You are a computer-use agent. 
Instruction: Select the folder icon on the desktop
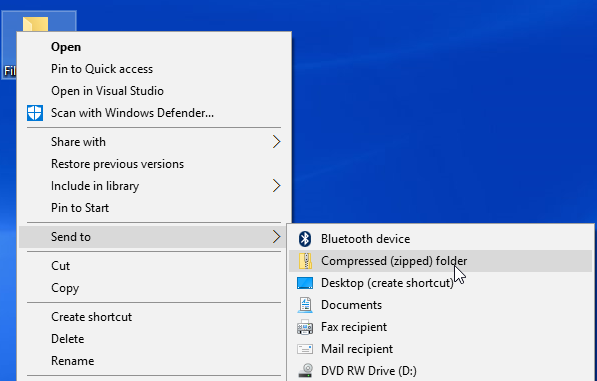35,24
